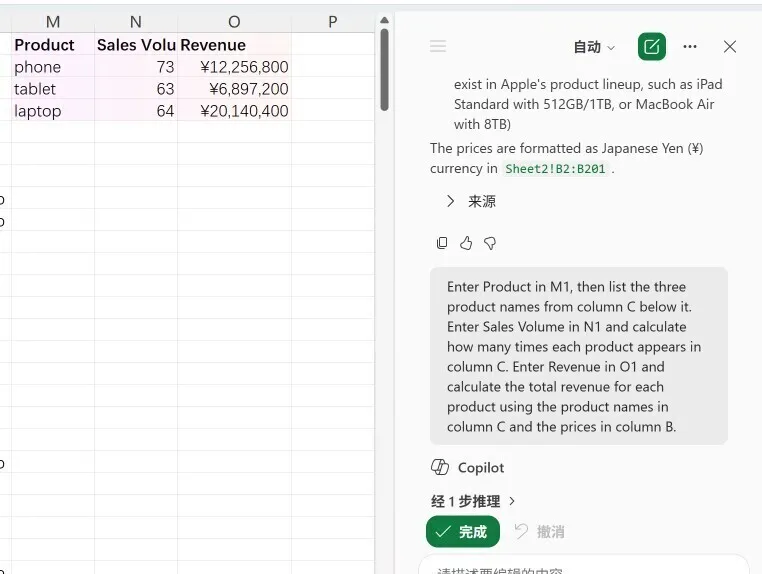Expand the 来源 sources section
This screenshot has width=762, height=574.
(x=470, y=201)
